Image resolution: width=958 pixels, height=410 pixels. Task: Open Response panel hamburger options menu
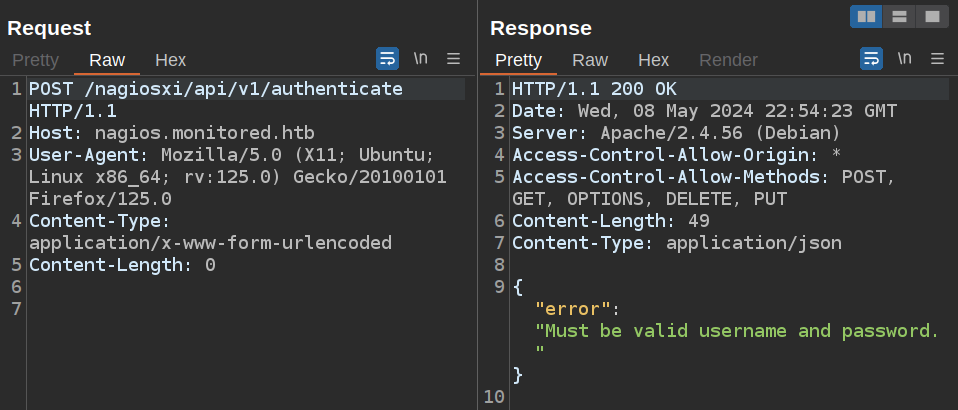[x=937, y=58]
